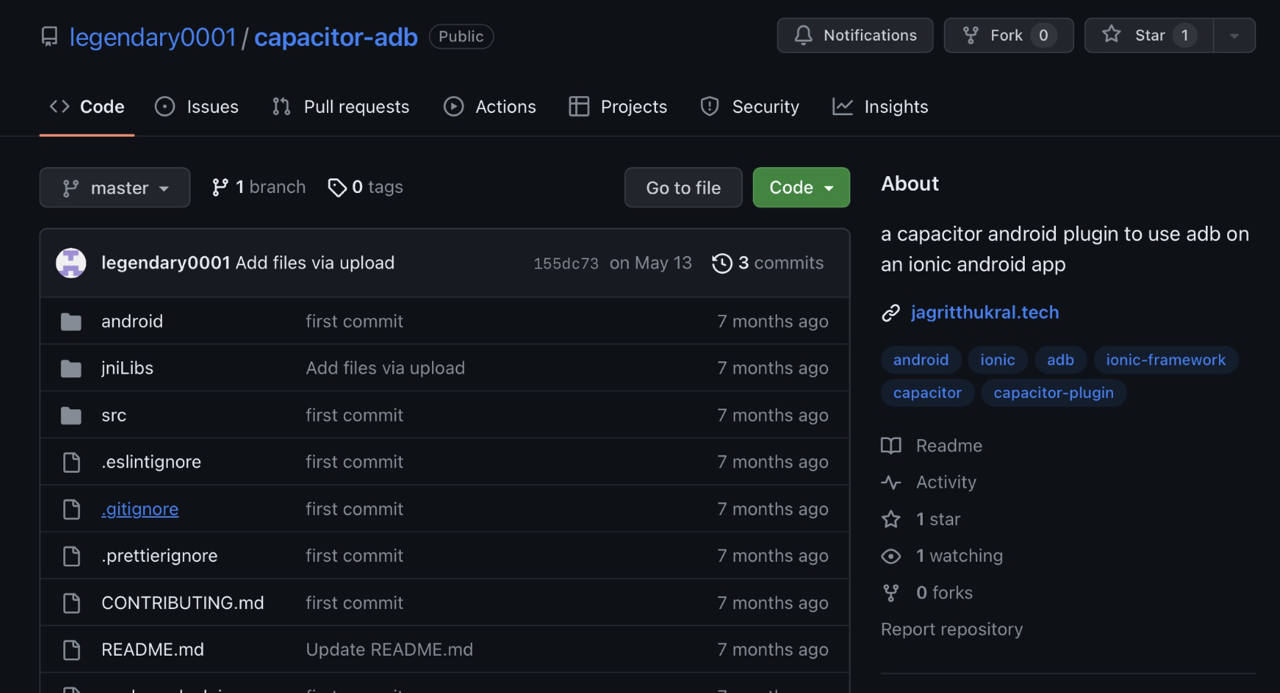Open the jniLibs folder
Viewport: 1280px width, 693px height.
(127, 368)
